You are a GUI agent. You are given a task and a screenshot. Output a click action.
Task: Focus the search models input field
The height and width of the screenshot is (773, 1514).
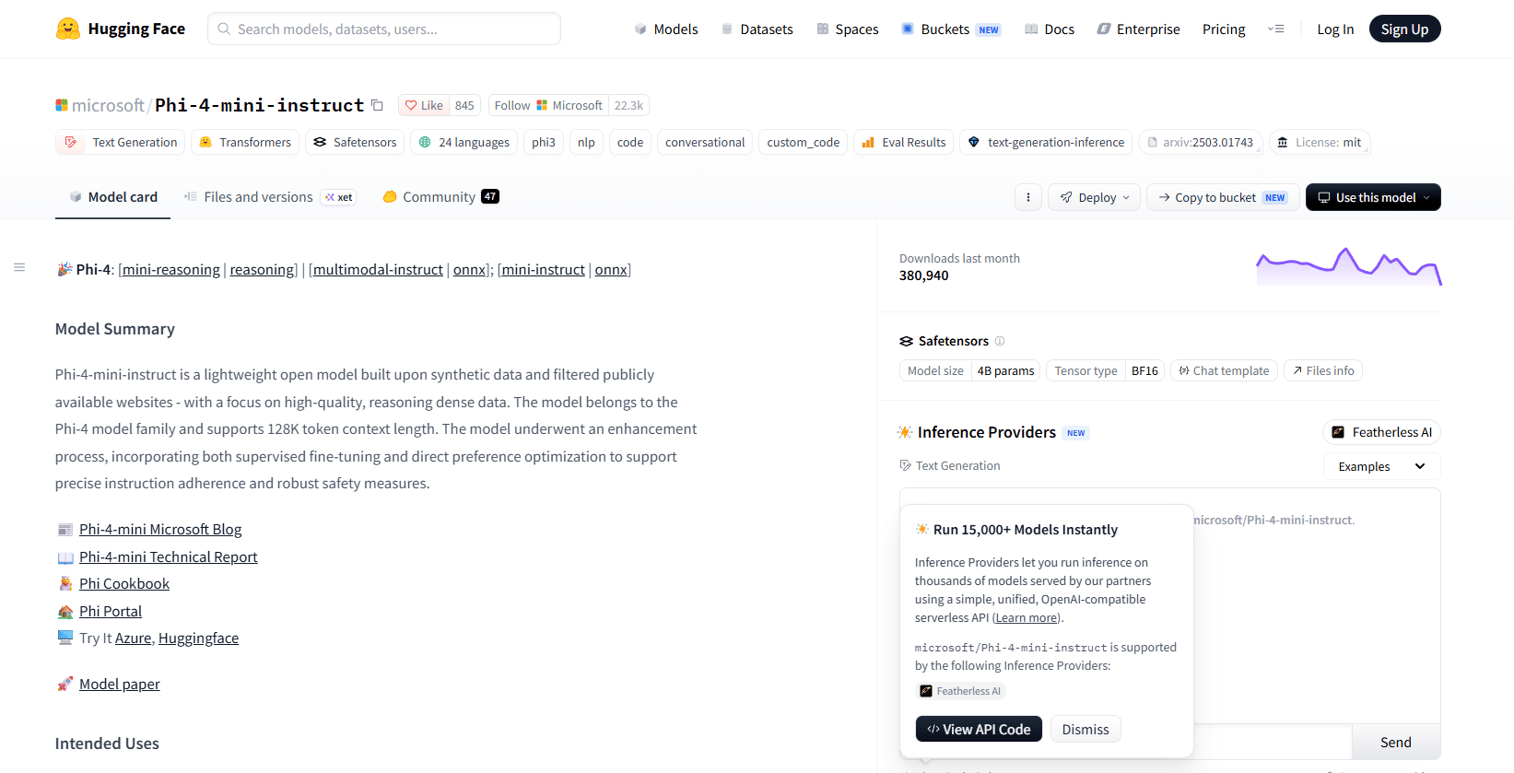[384, 29]
